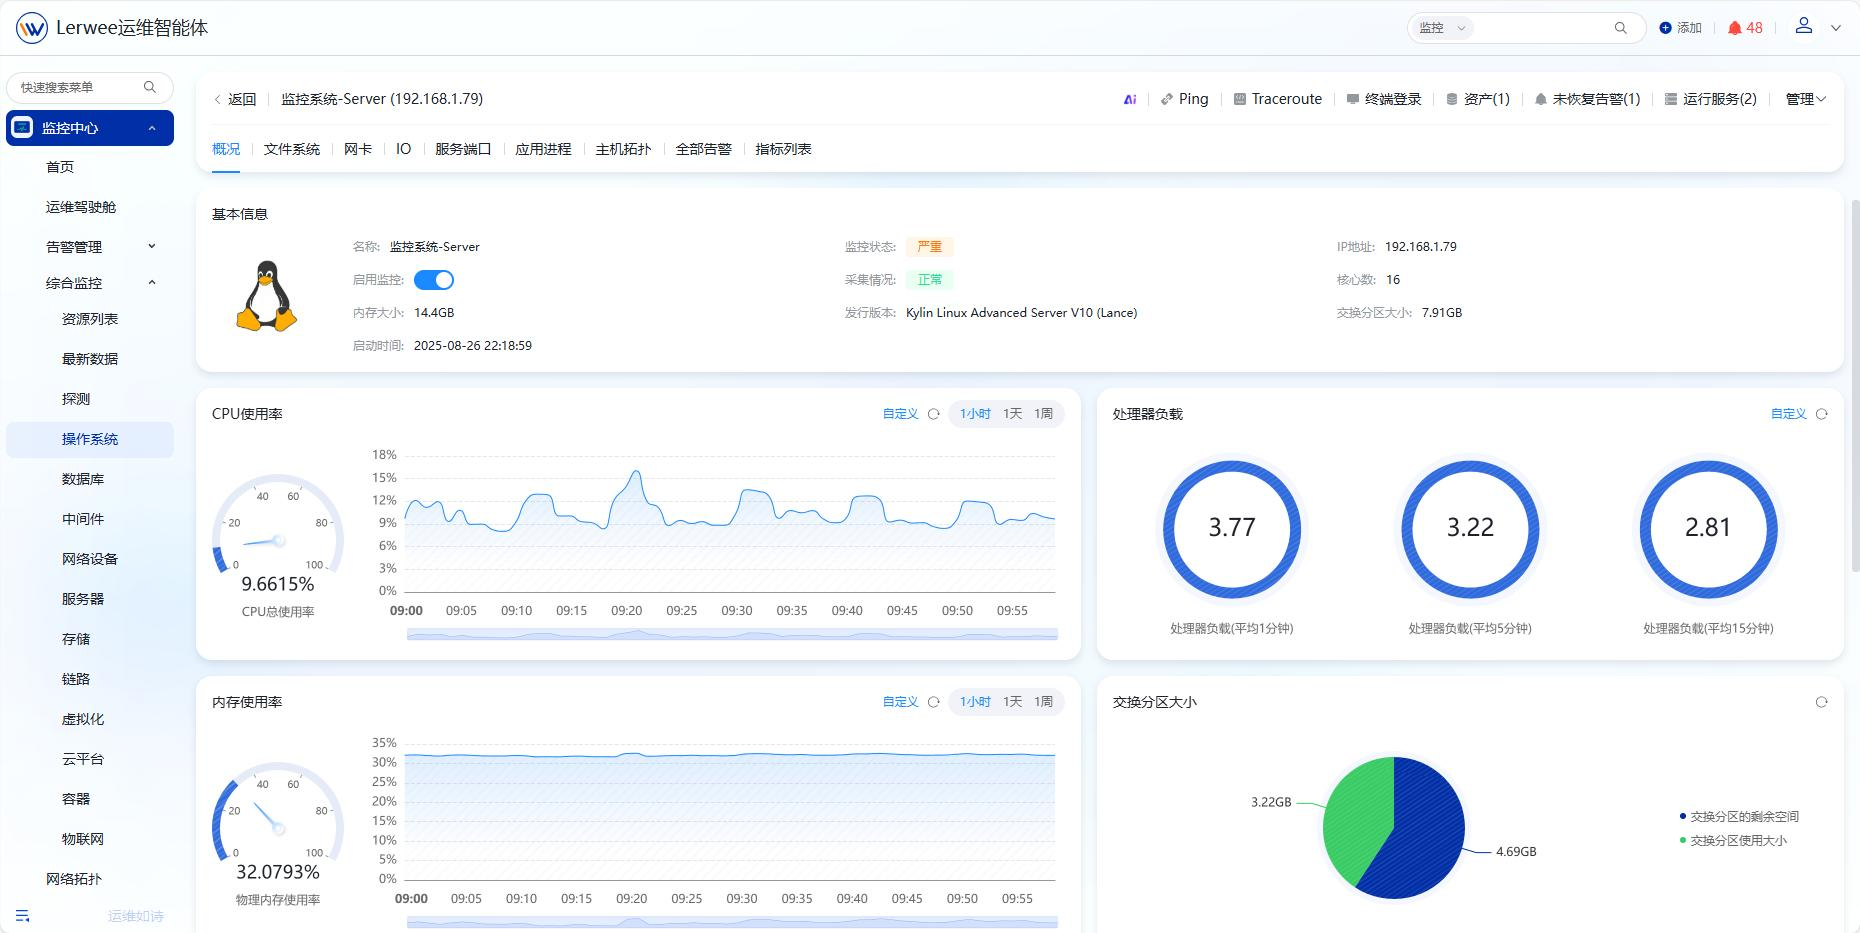The height and width of the screenshot is (933, 1860).
Task: Open unrecovered alerts 未恢复告警(1)
Action: (x=1588, y=99)
